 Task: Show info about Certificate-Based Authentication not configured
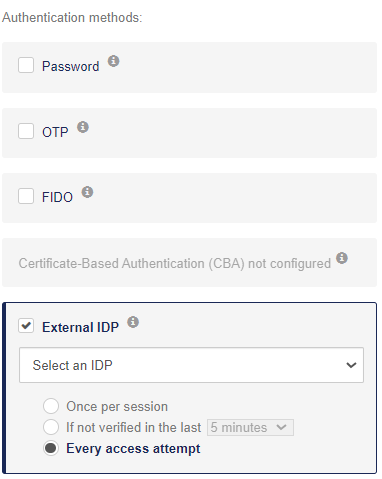click(x=342, y=258)
